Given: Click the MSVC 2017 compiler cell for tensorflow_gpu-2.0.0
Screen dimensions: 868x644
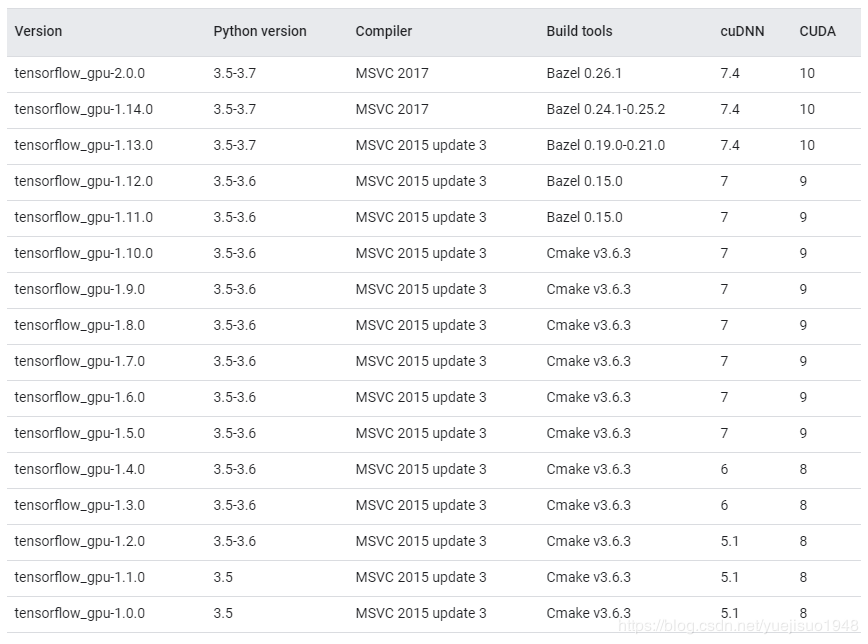Looking at the screenshot, I should click(392, 73).
